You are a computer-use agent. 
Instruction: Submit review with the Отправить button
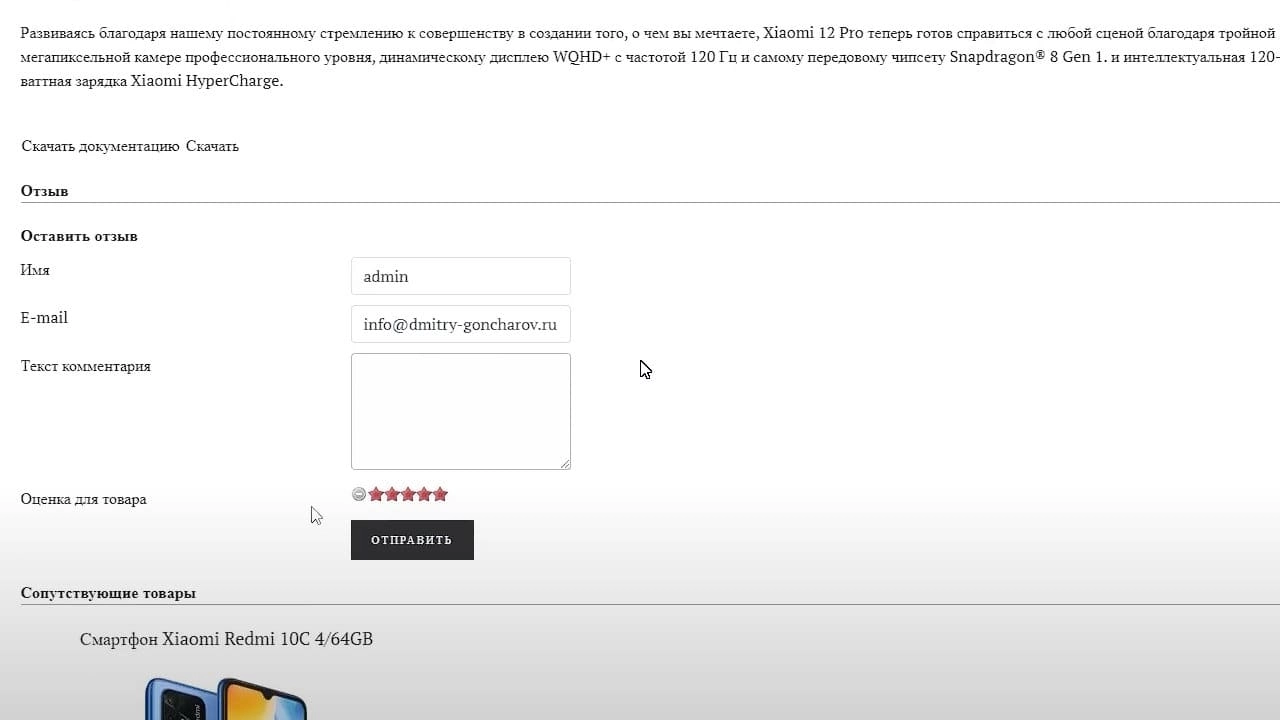click(x=412, y=540)
